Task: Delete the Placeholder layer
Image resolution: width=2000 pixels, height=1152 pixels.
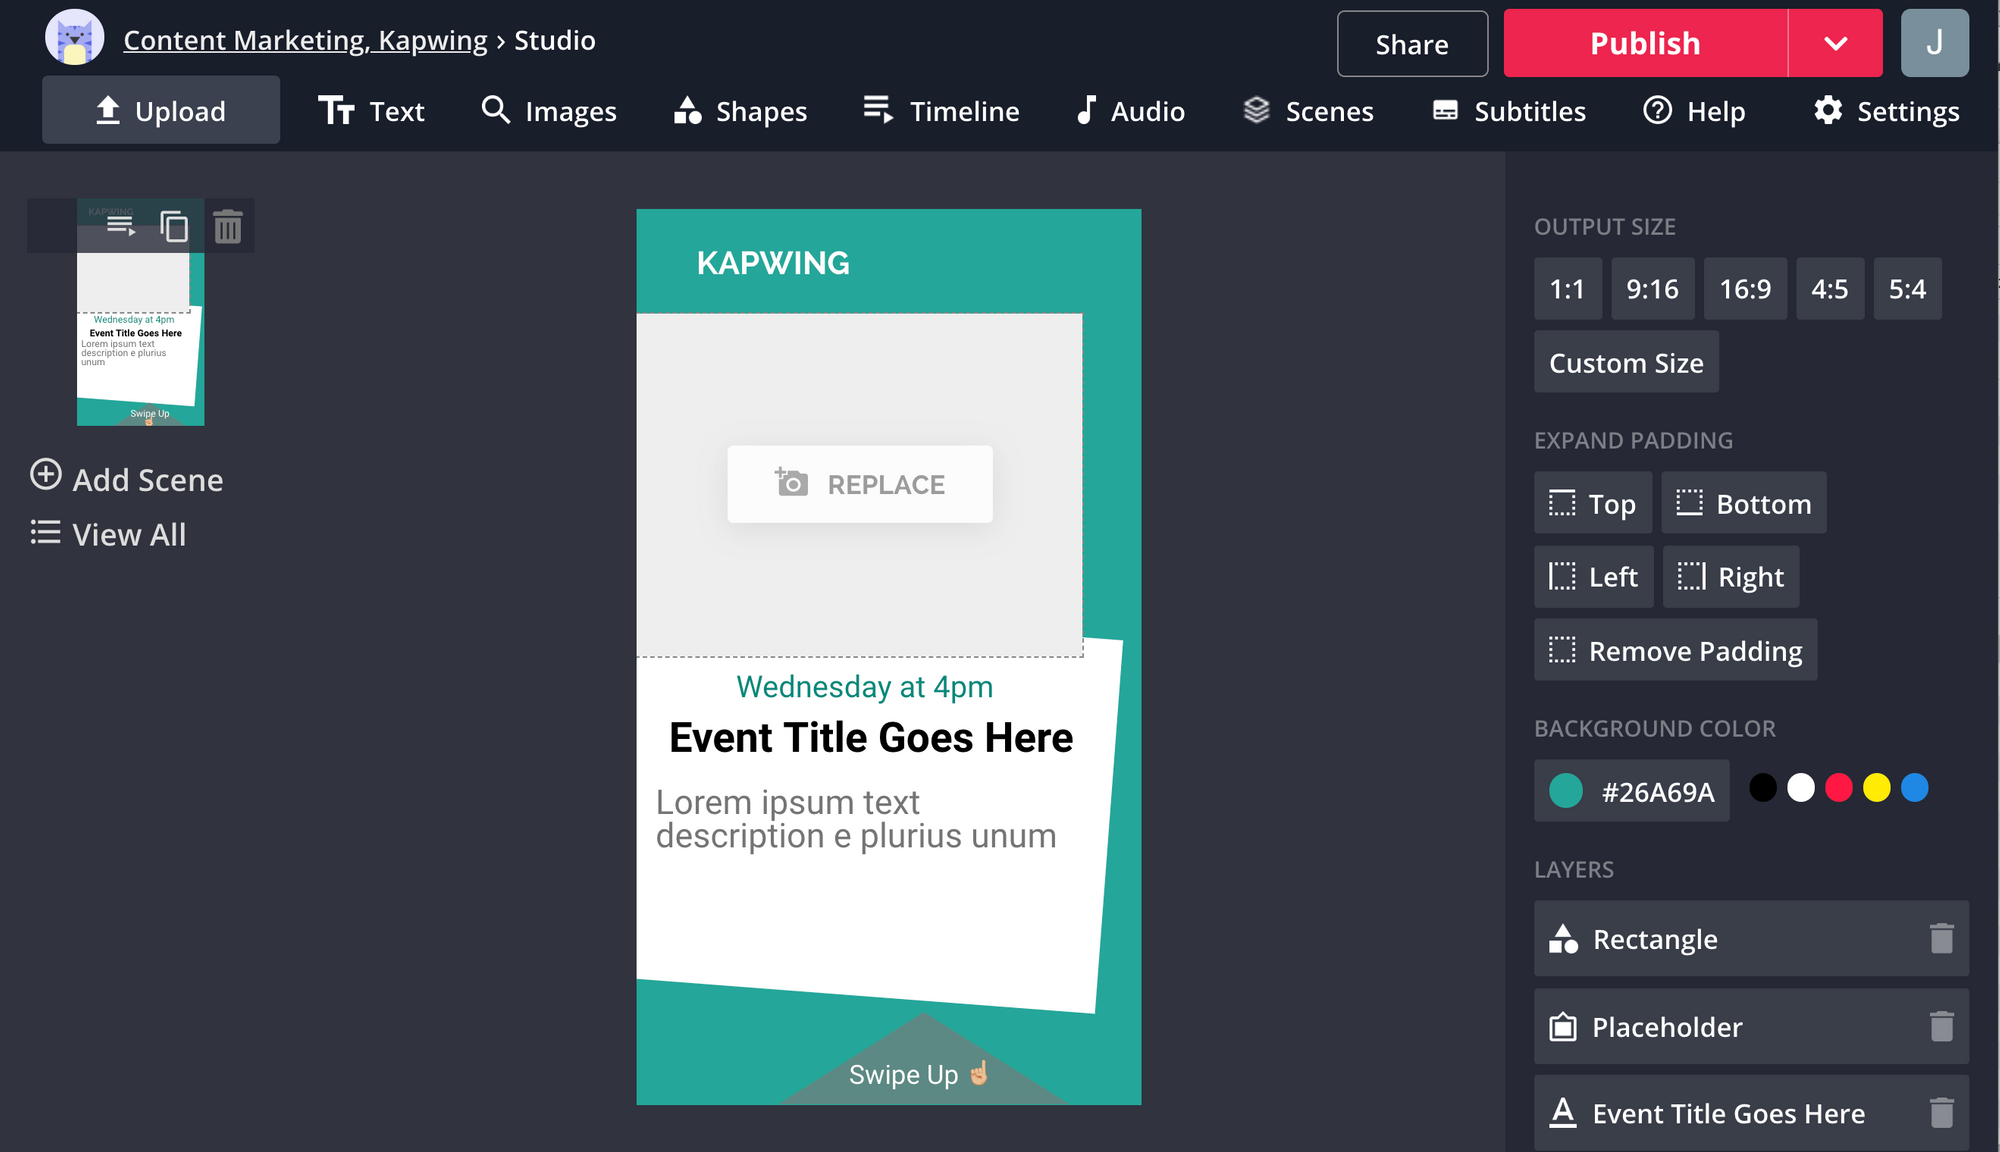Action: pos(1941,1026)
